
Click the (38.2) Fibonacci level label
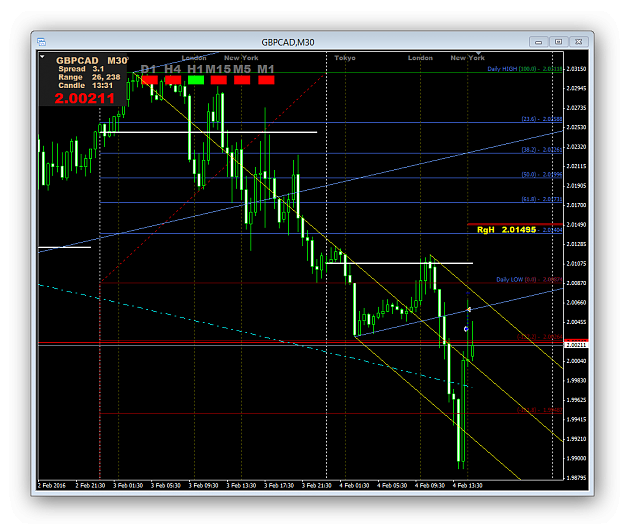pyautogui.click(x=542, y=150)
